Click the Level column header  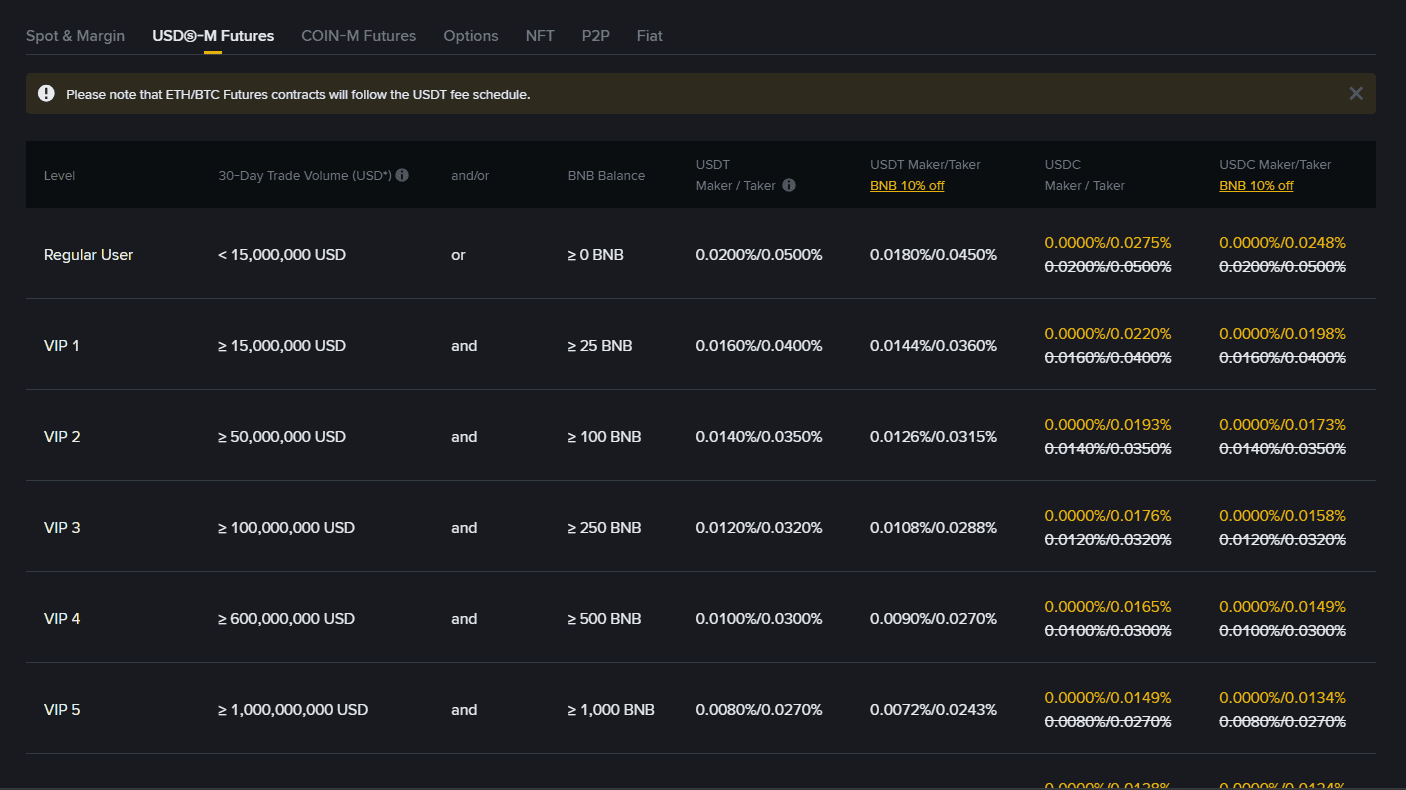click(59, 176)
